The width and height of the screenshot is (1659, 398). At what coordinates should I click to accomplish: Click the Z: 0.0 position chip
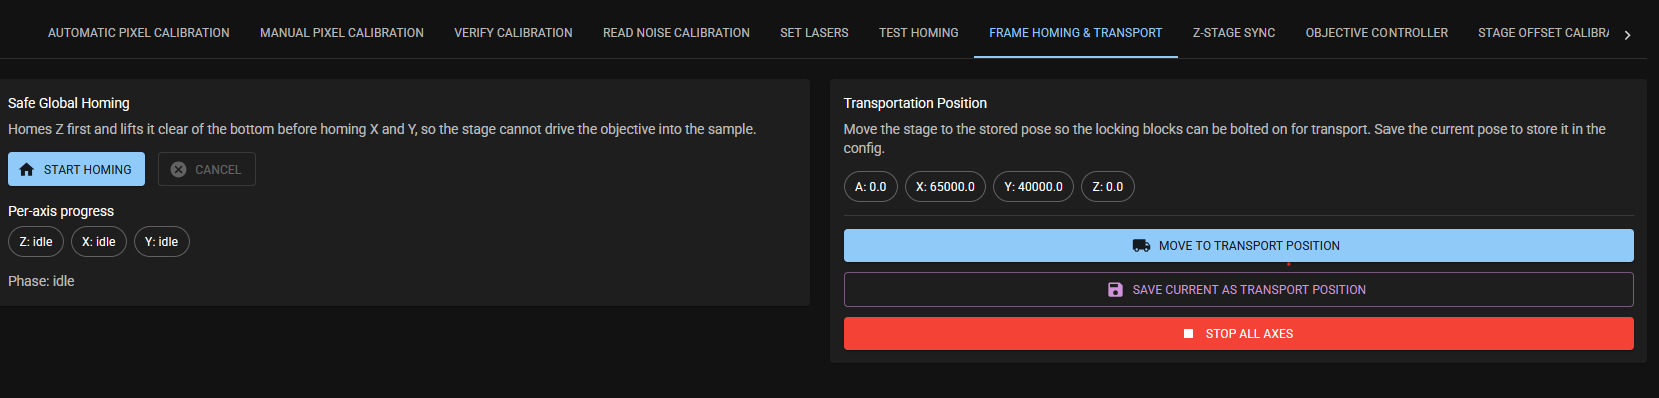[x=1108, y=186]
